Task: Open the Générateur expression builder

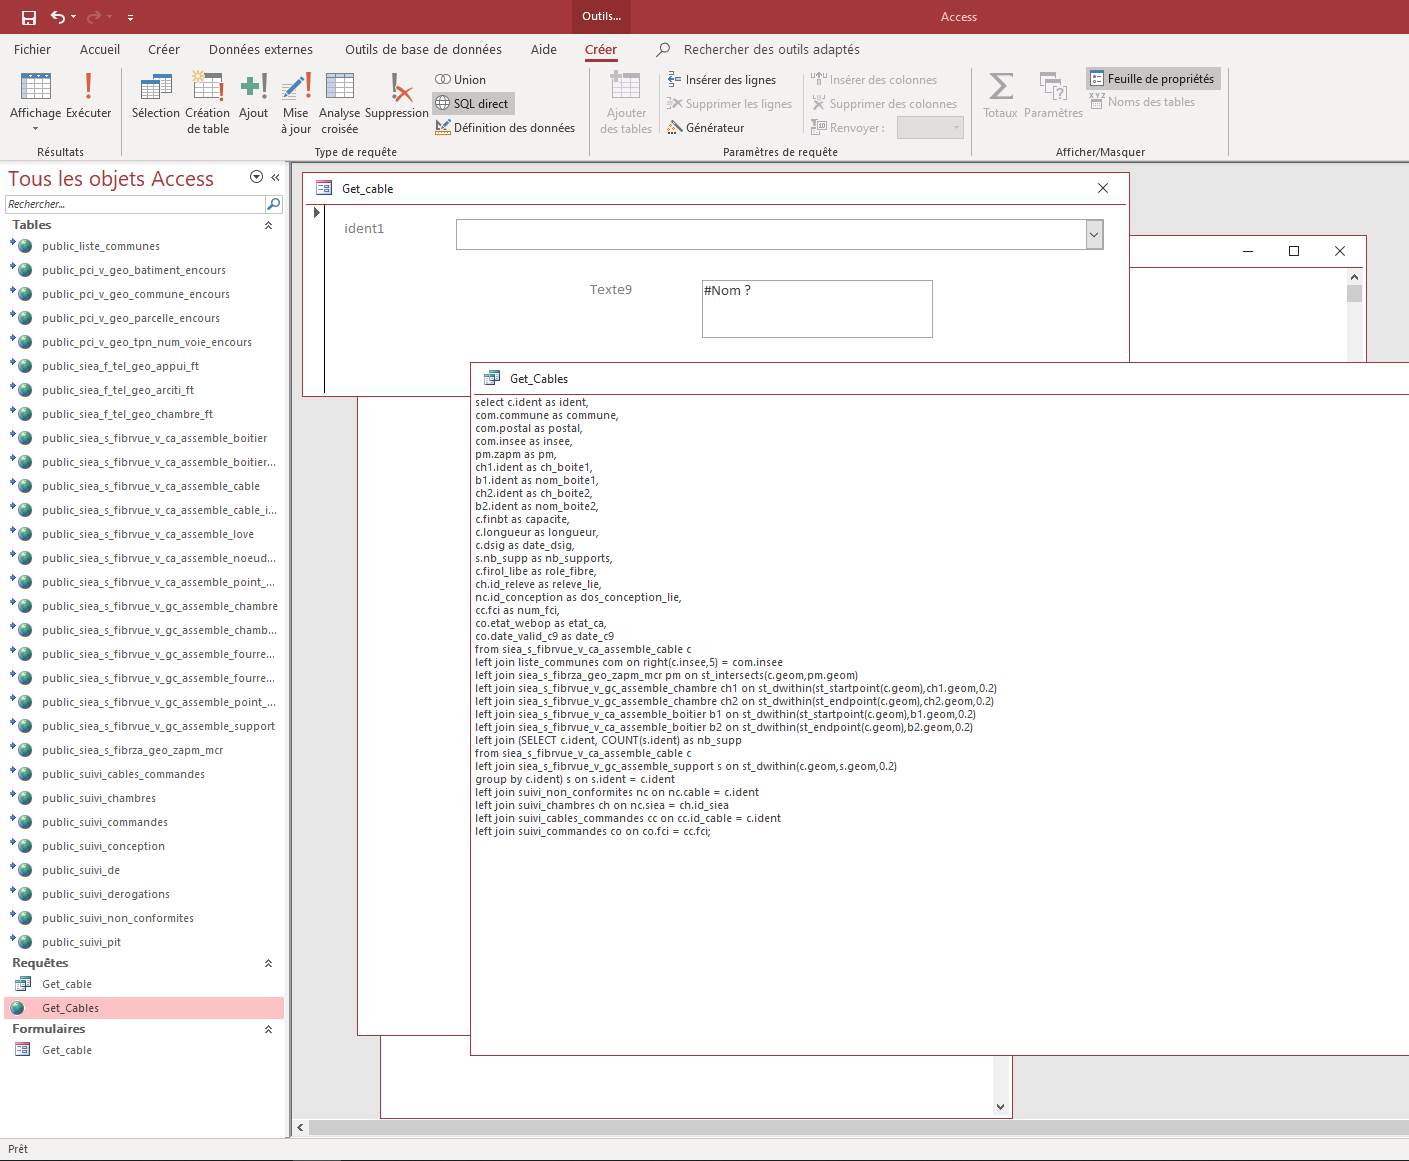Action: pos(706,128)
